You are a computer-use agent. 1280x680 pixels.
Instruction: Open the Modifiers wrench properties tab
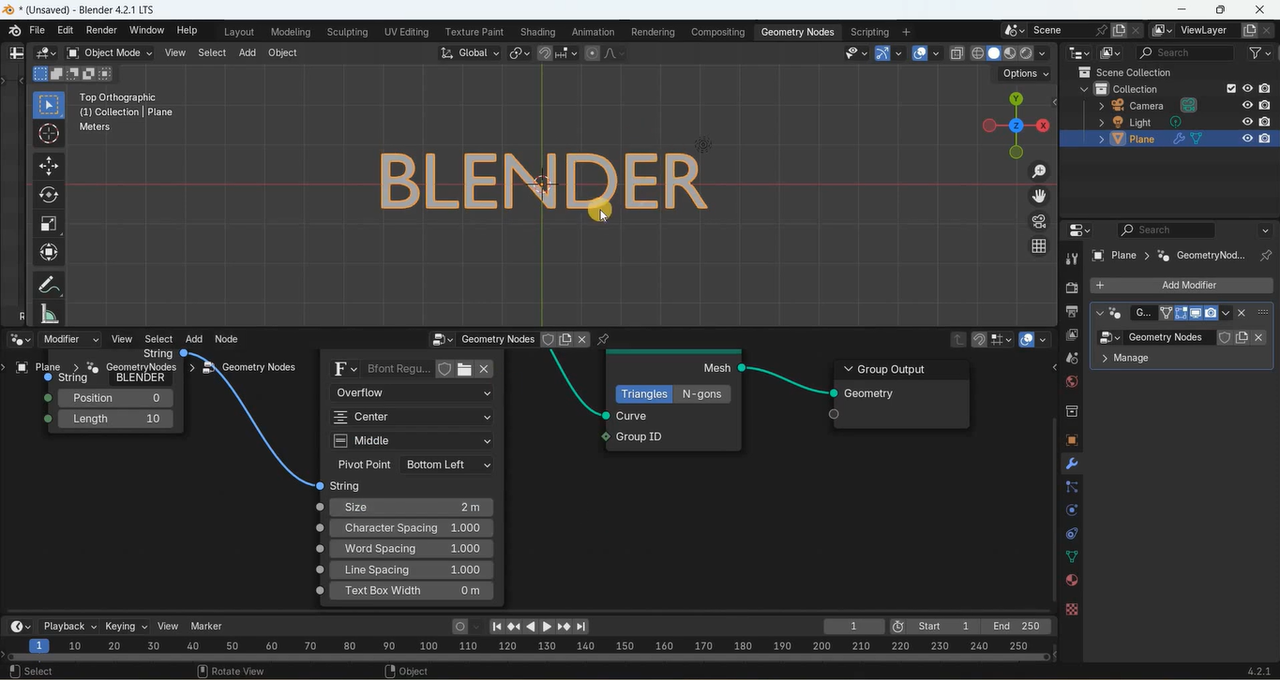coord(1072,464)
